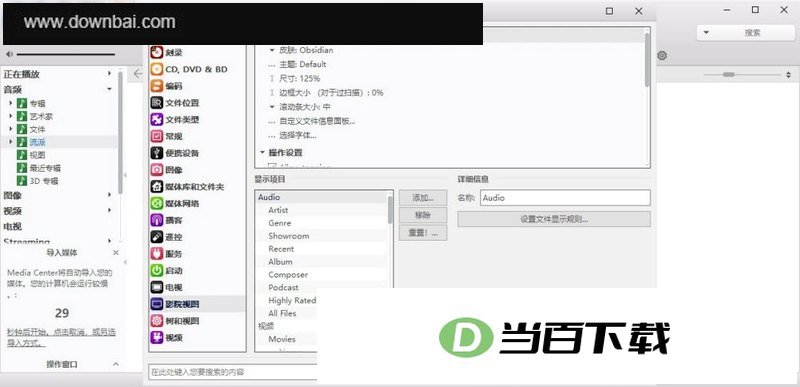Click the 艺术家 music note icon
This screenshot has width=800, height=387.
[x=22, y=116]
